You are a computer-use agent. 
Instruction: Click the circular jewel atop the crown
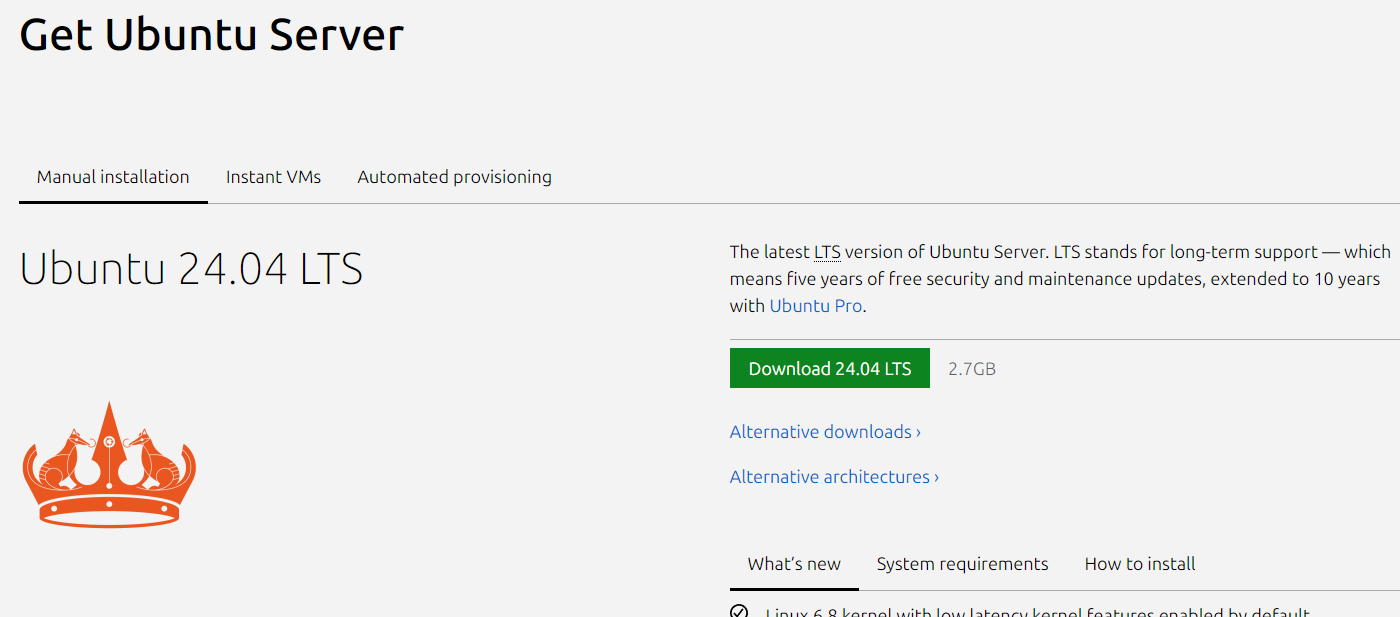109,441
